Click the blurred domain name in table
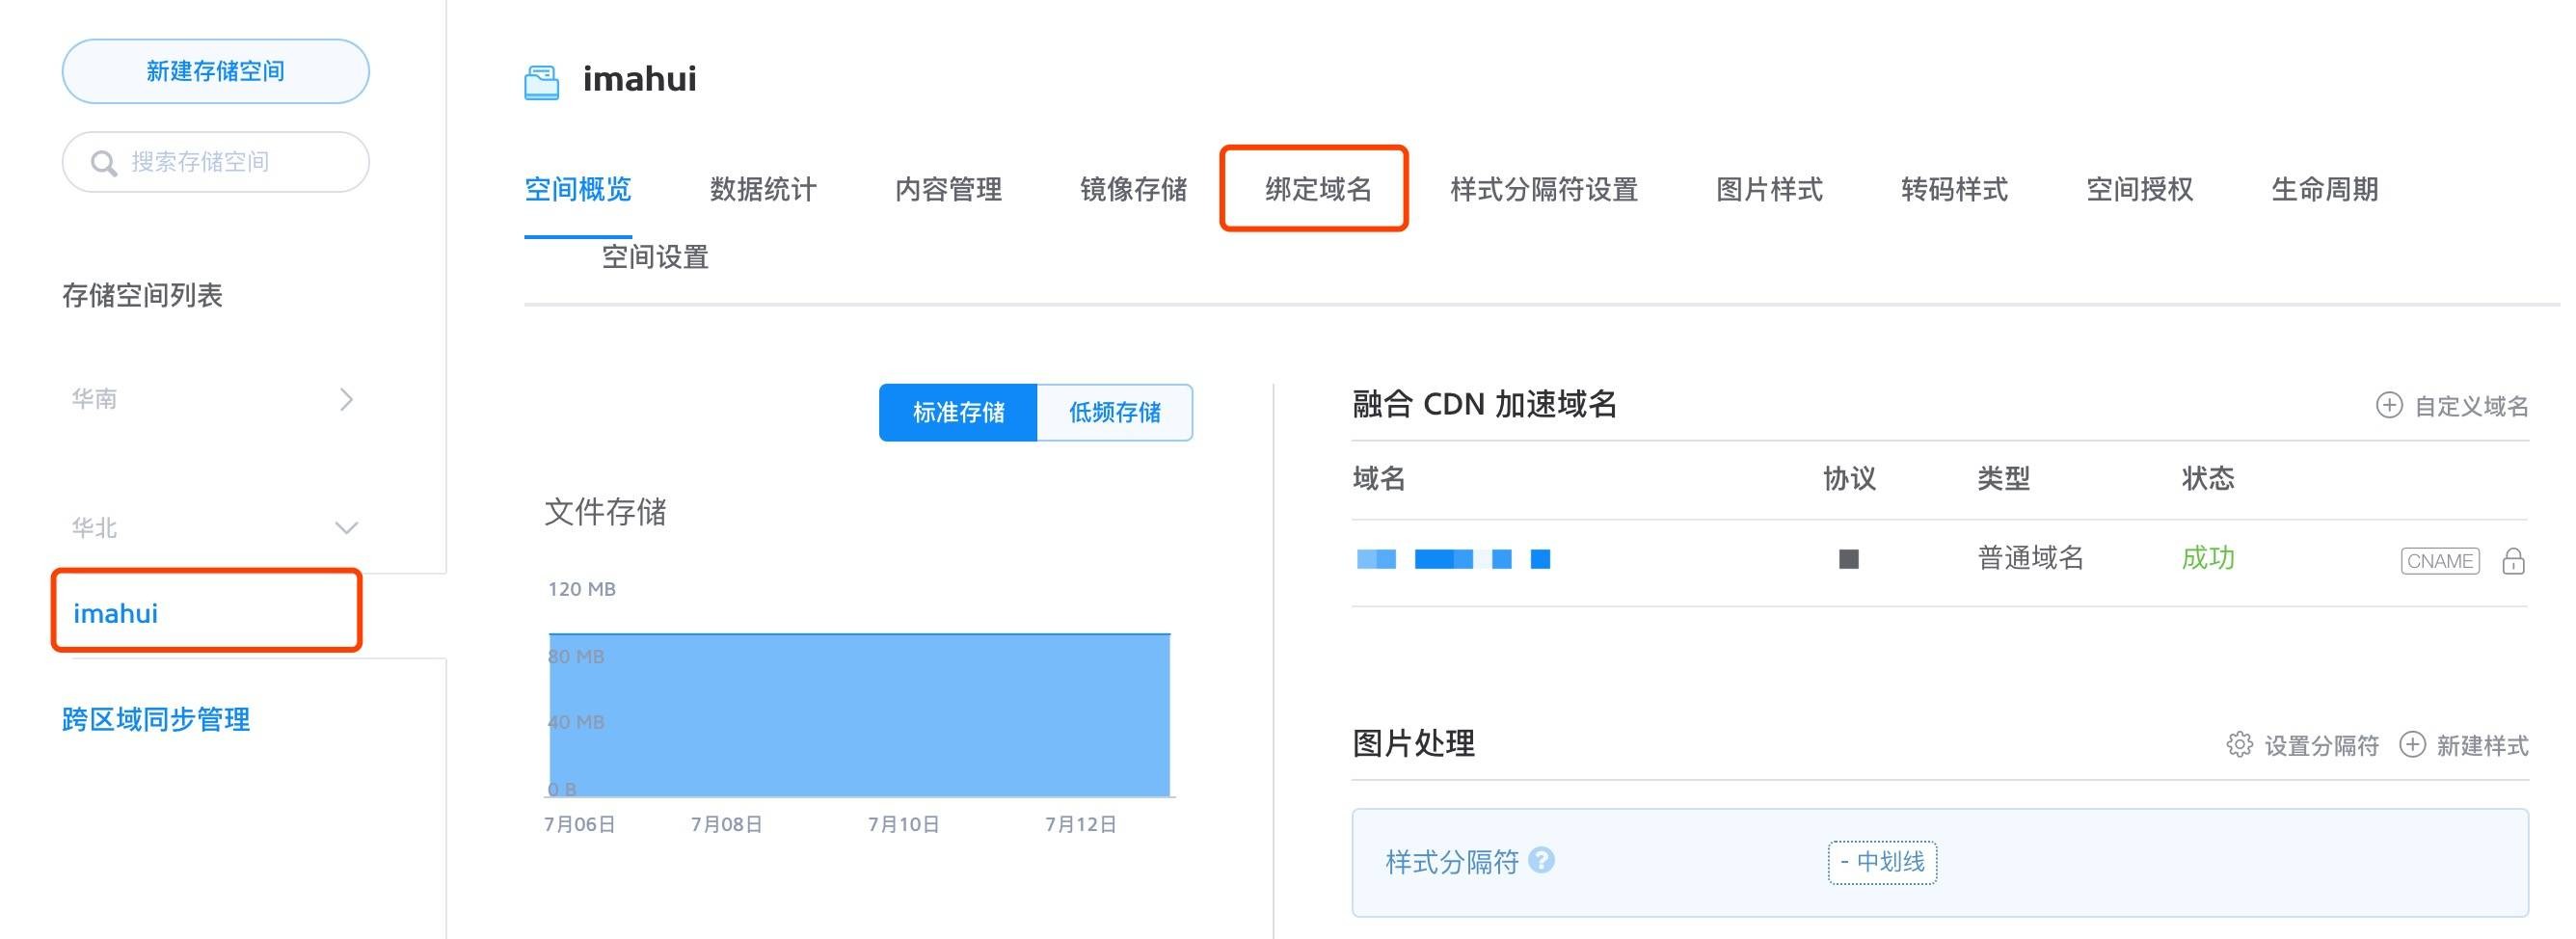This screenshot has height=939, width=2576. (1453, 559)
